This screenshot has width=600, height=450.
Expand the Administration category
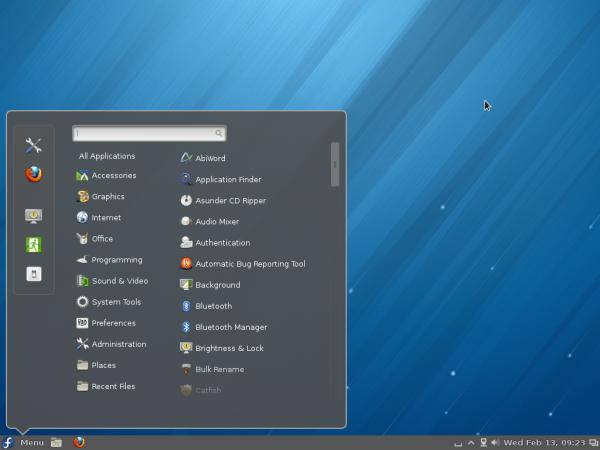118,344
